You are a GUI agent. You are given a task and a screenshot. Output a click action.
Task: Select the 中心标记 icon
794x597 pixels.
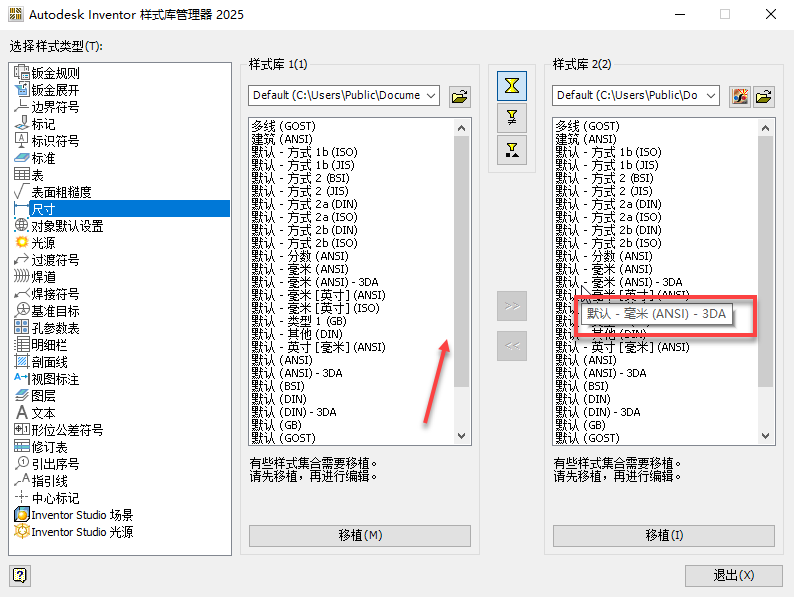coord(21,497)
